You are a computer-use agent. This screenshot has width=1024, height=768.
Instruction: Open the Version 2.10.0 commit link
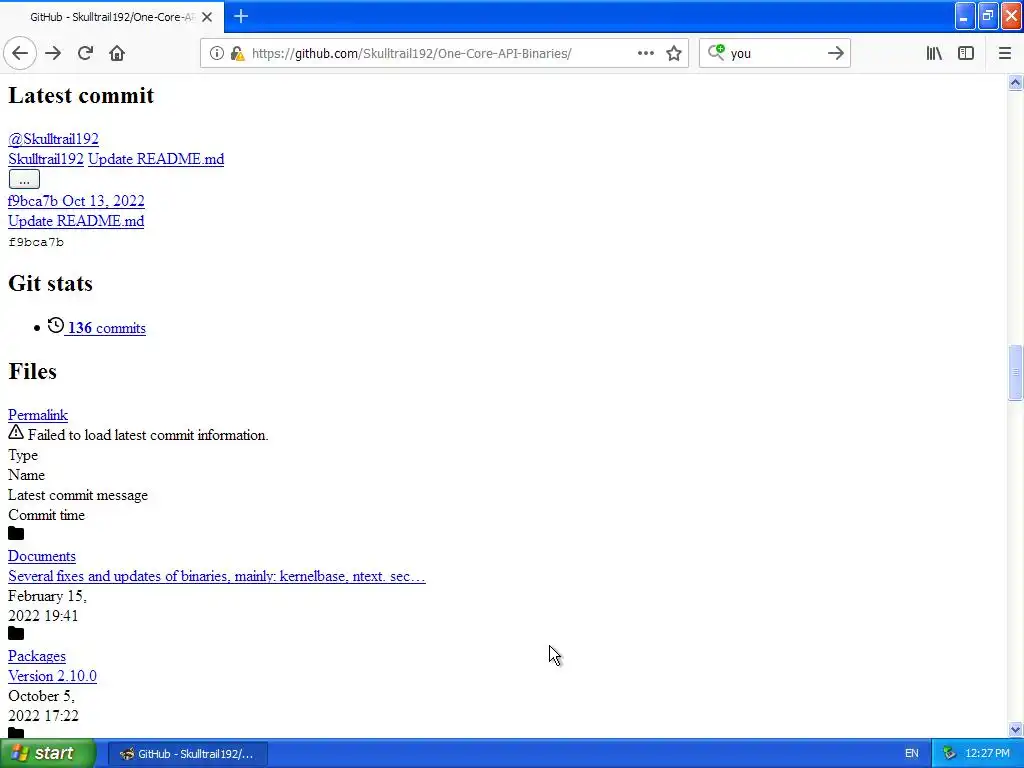(x=52, y=676)
